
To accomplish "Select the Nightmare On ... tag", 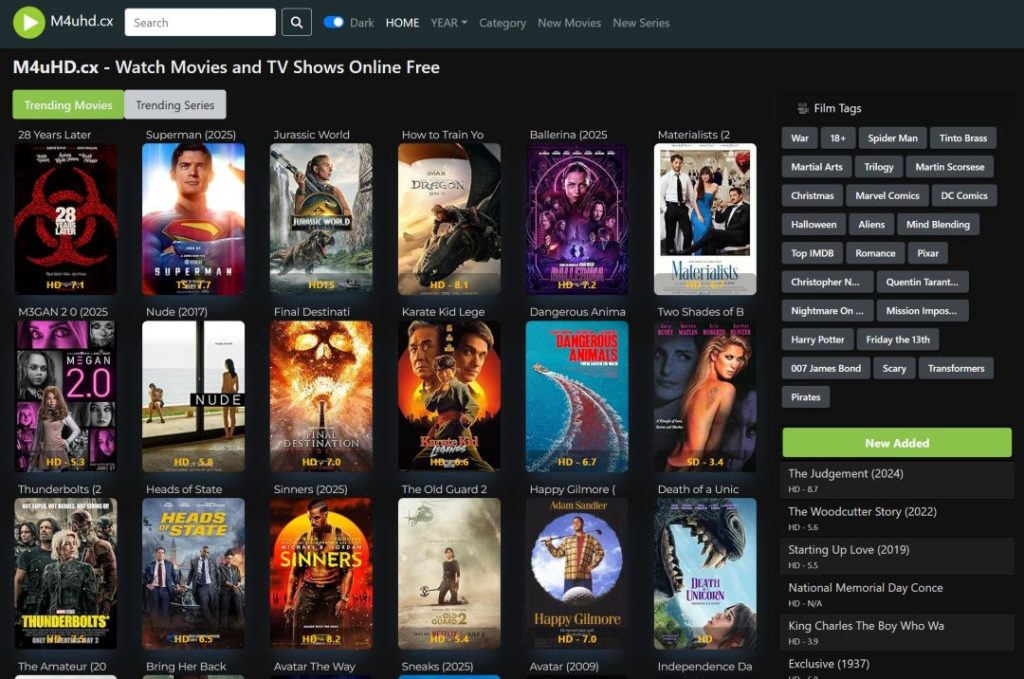I will [x=827, y=310].
